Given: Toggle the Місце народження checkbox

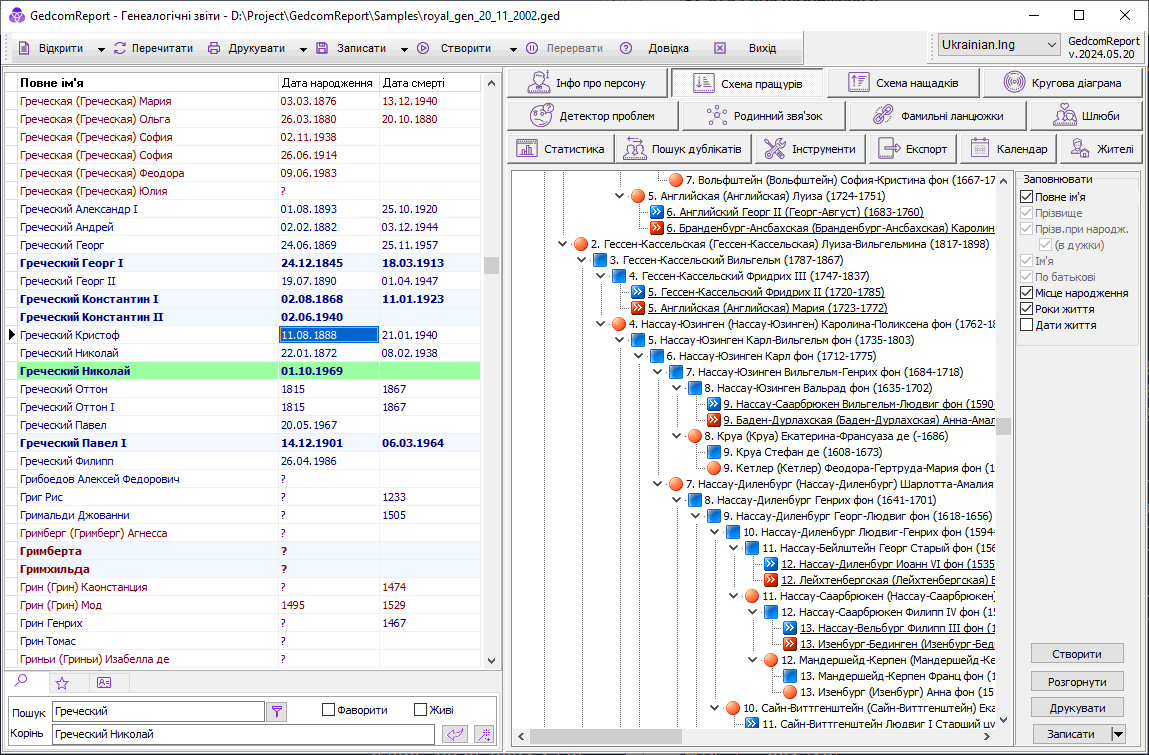Looking at the screenshot, I should click(x=1026, y=293).
